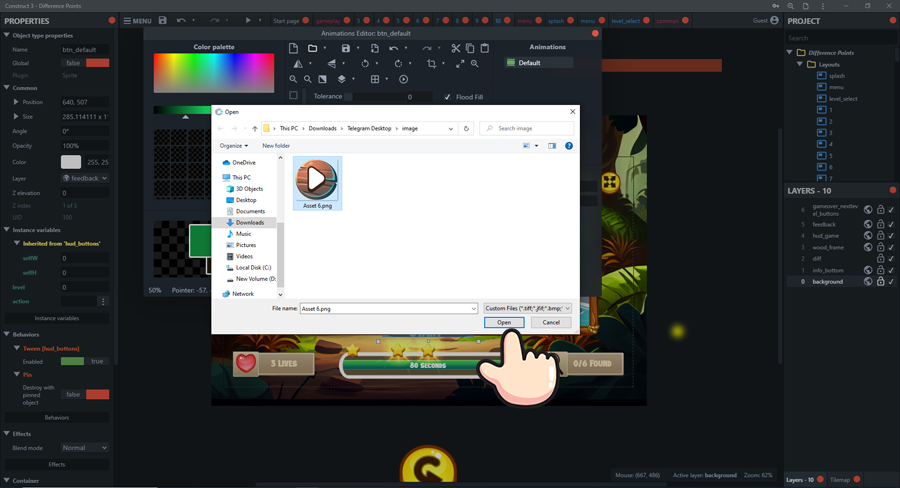Click the preview animation play icon
This screenshot has height=488, width=900.
point(404,79)
